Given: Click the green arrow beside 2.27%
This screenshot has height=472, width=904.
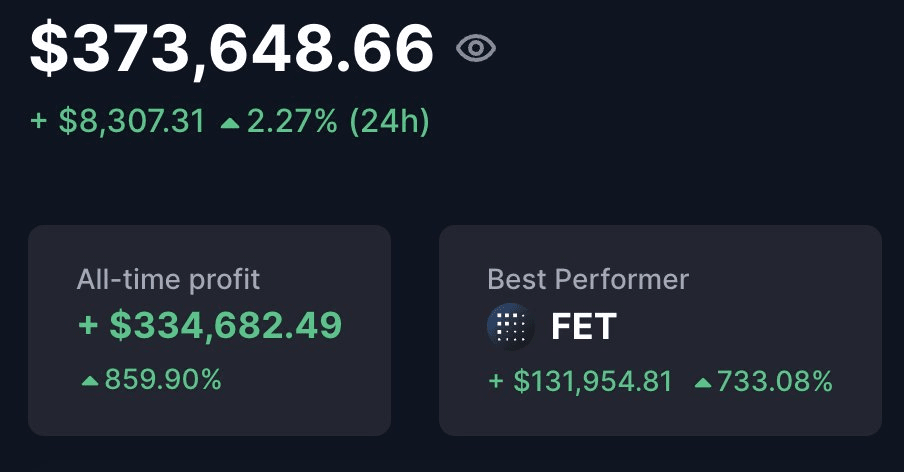Looking at the screenshot, I should pyautogui.click(x=230, y=123).
